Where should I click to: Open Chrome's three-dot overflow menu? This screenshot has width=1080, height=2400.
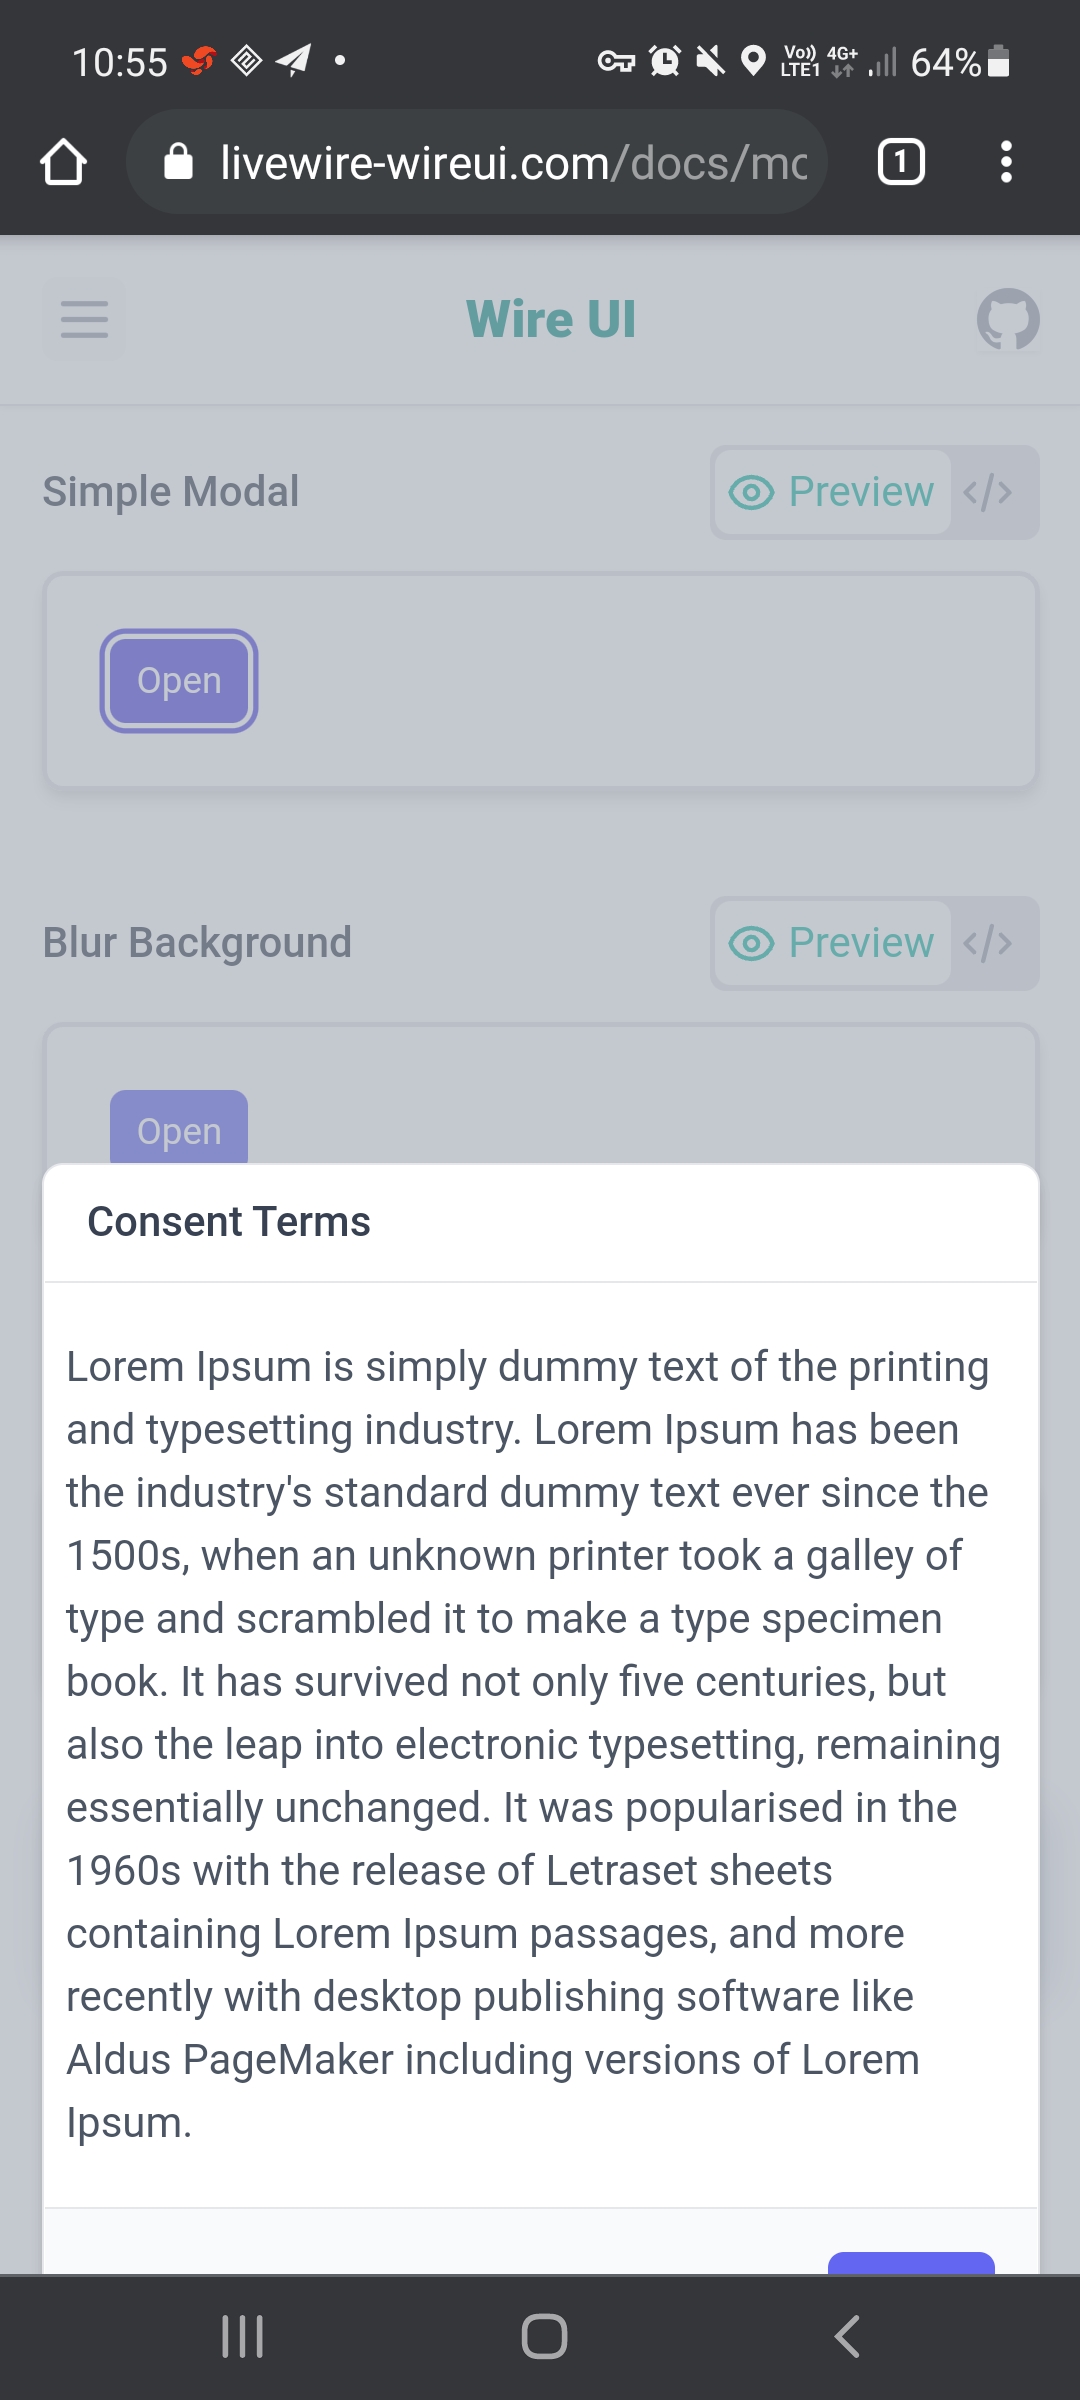click(1007, 162)
